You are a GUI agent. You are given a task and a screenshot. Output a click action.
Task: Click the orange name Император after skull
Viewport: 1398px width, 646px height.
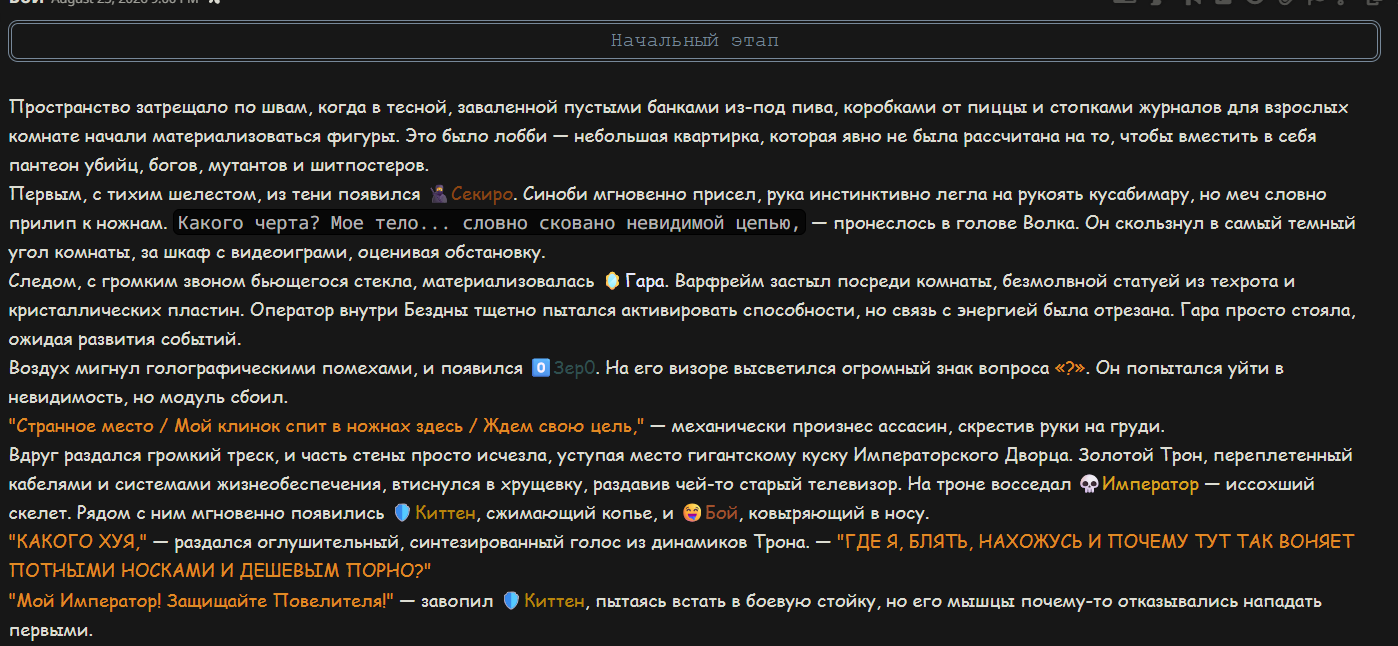(x=1150, y=484)
